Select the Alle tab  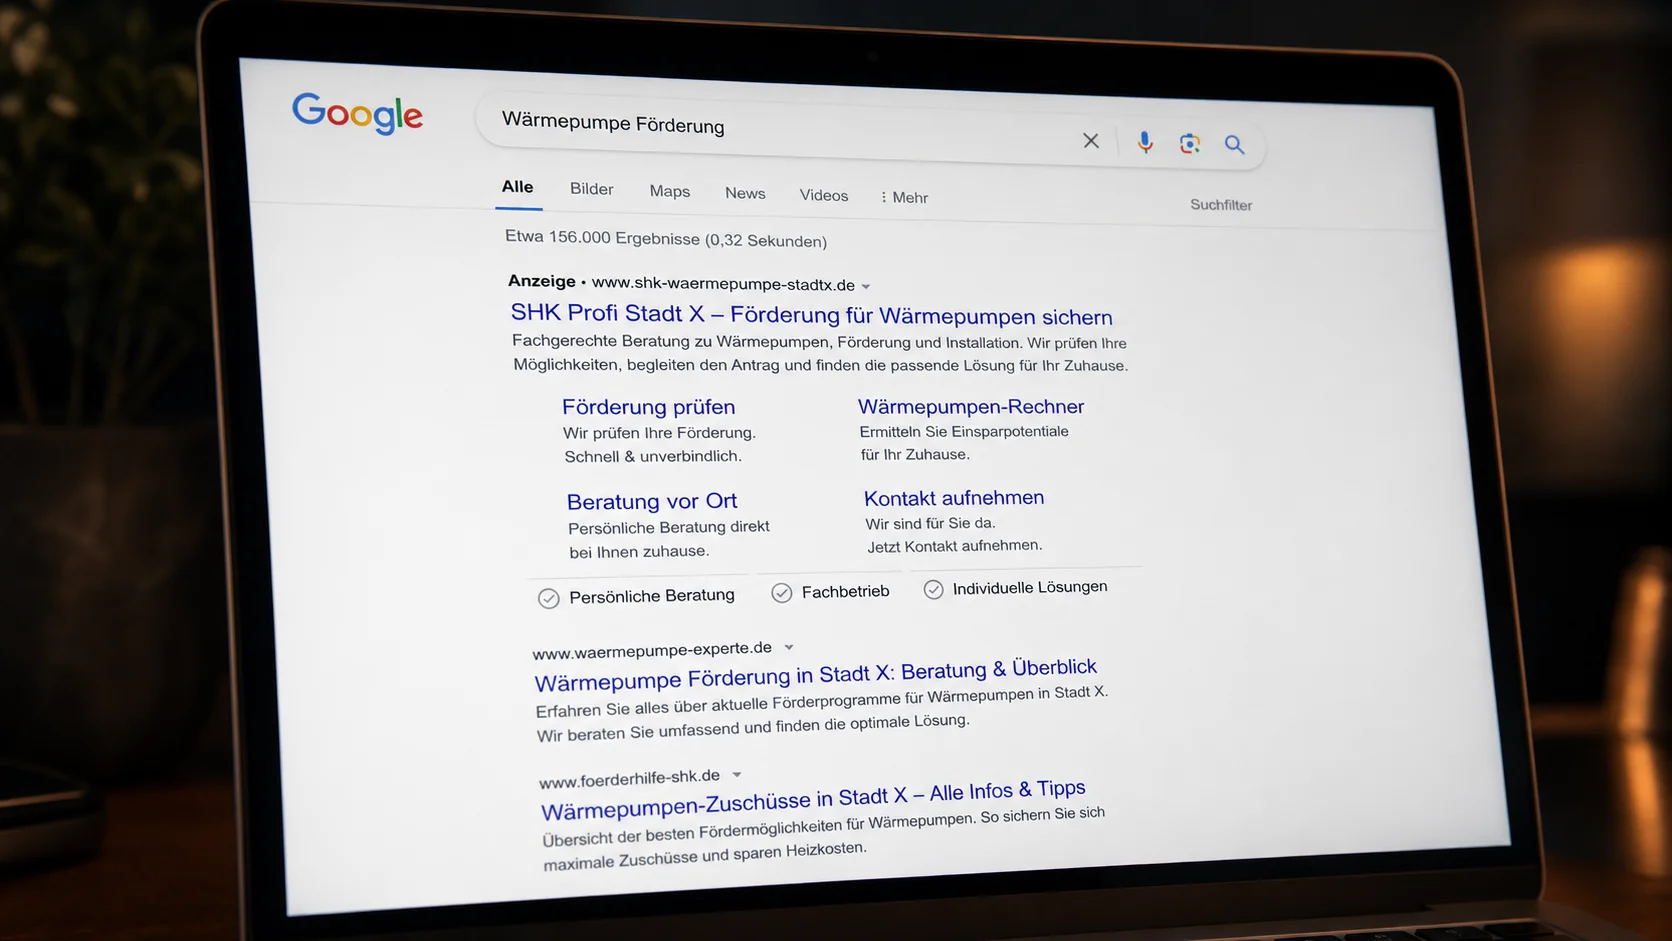[517, 187]
